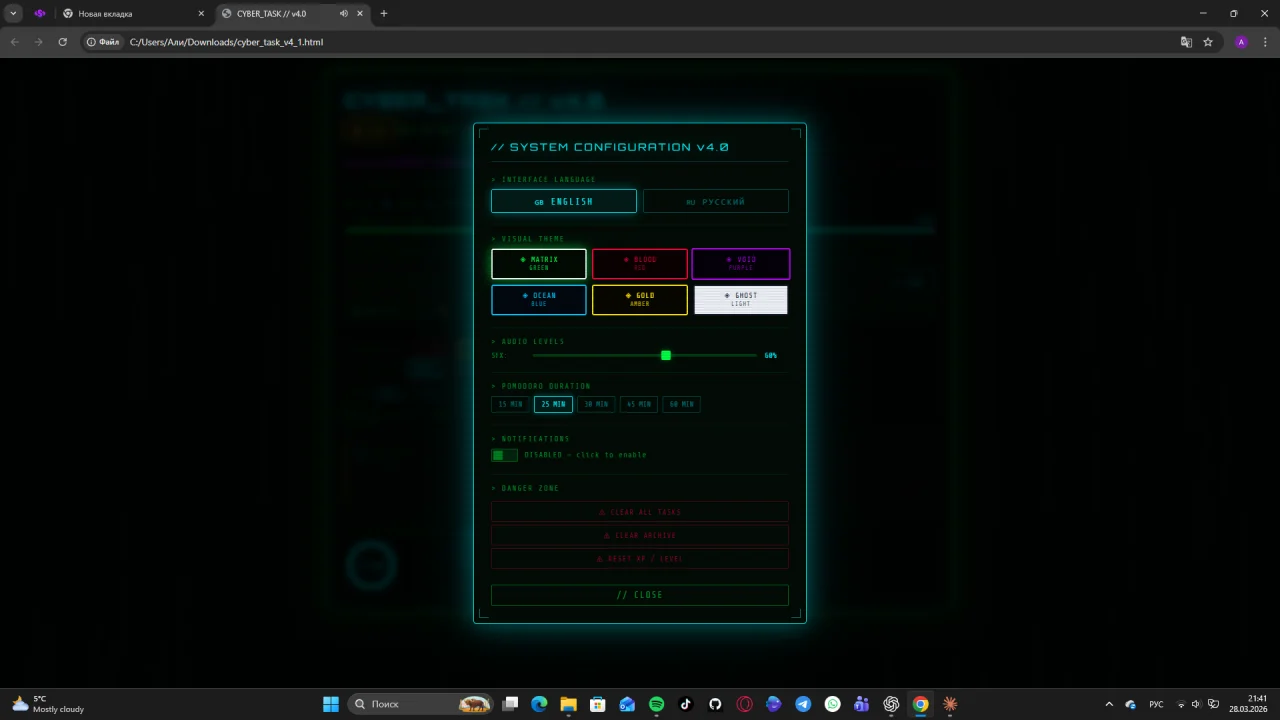Open a new browser tab

[x=384, y=14]
